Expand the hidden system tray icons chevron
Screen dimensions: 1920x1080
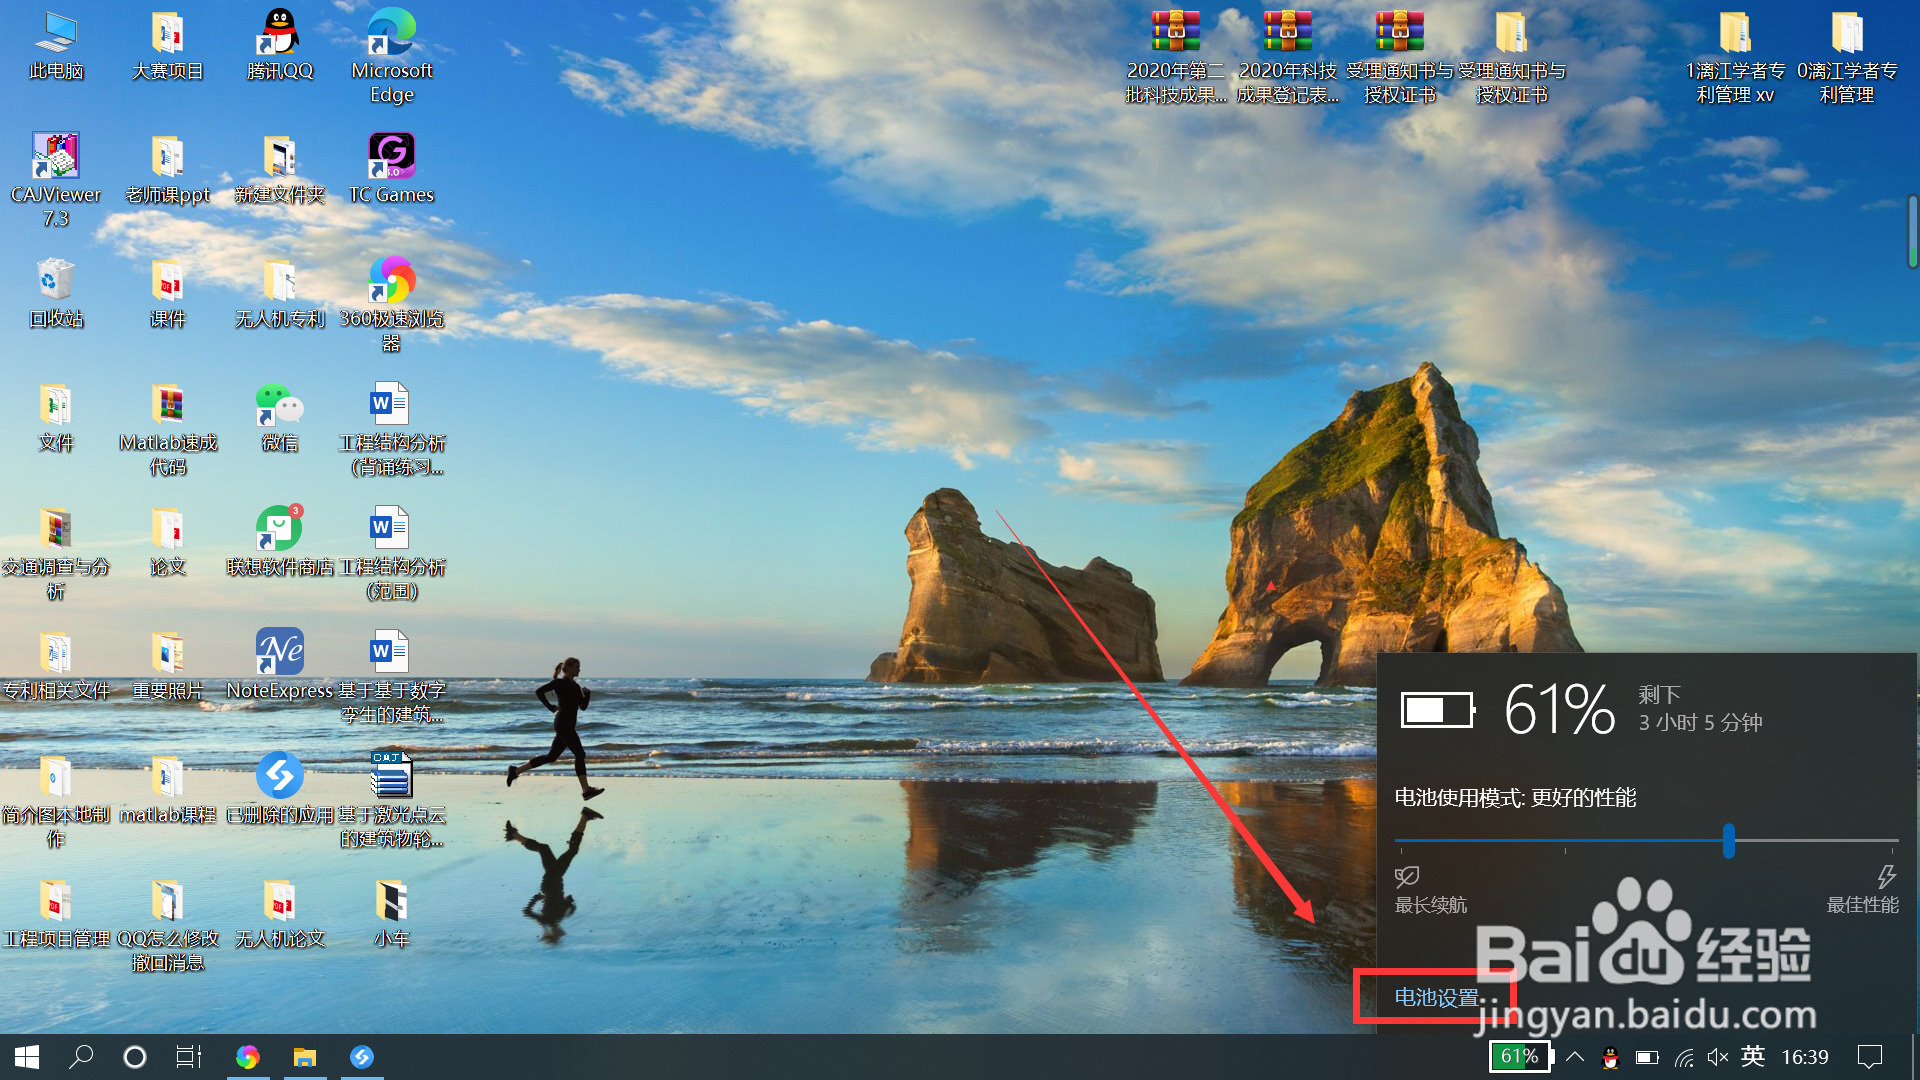coord(1575,1057)
